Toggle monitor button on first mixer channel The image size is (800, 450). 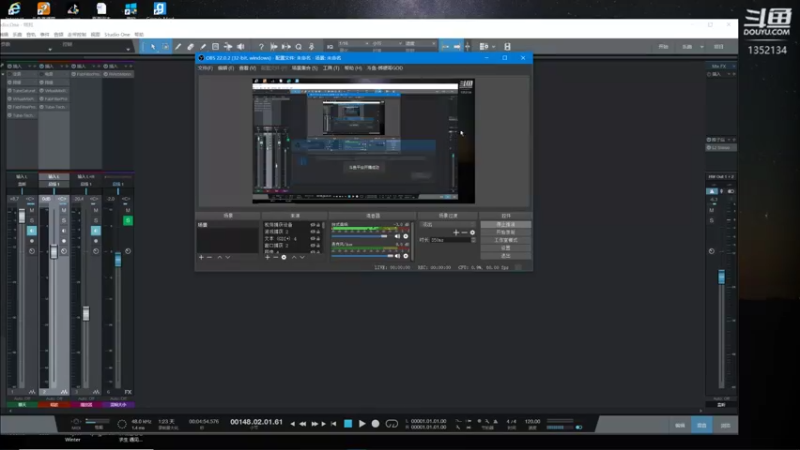click(32, 231)
